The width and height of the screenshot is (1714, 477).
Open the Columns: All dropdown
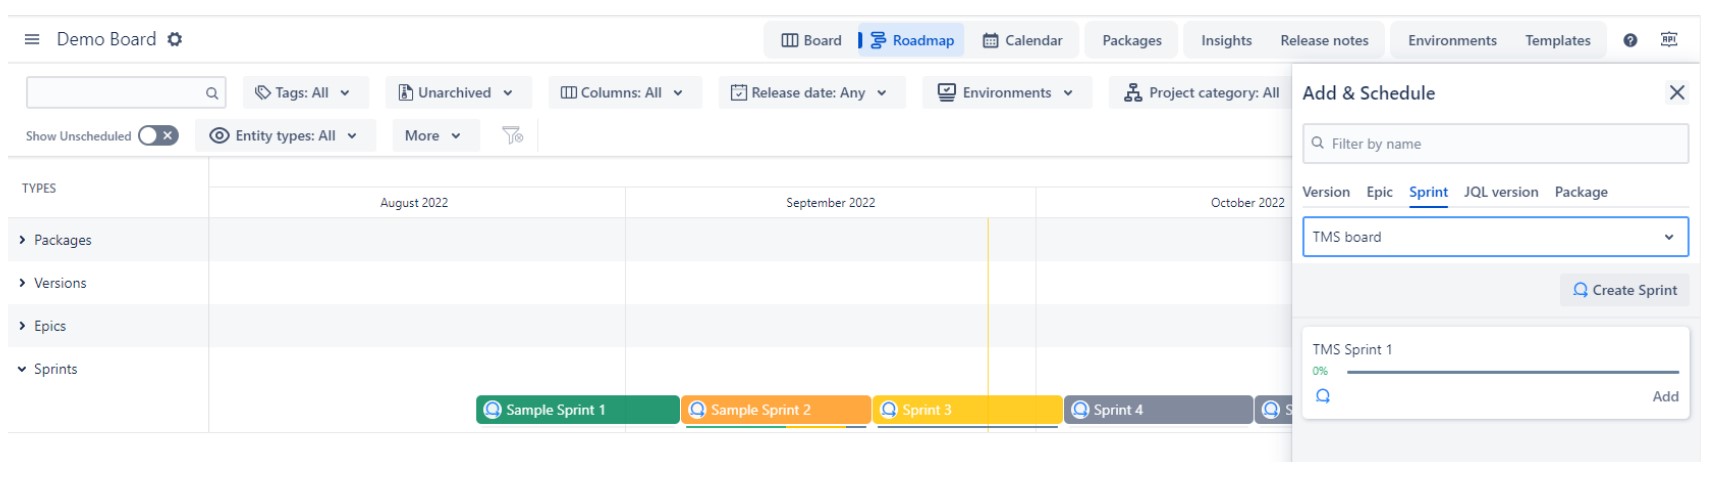(x=623, y=93)
